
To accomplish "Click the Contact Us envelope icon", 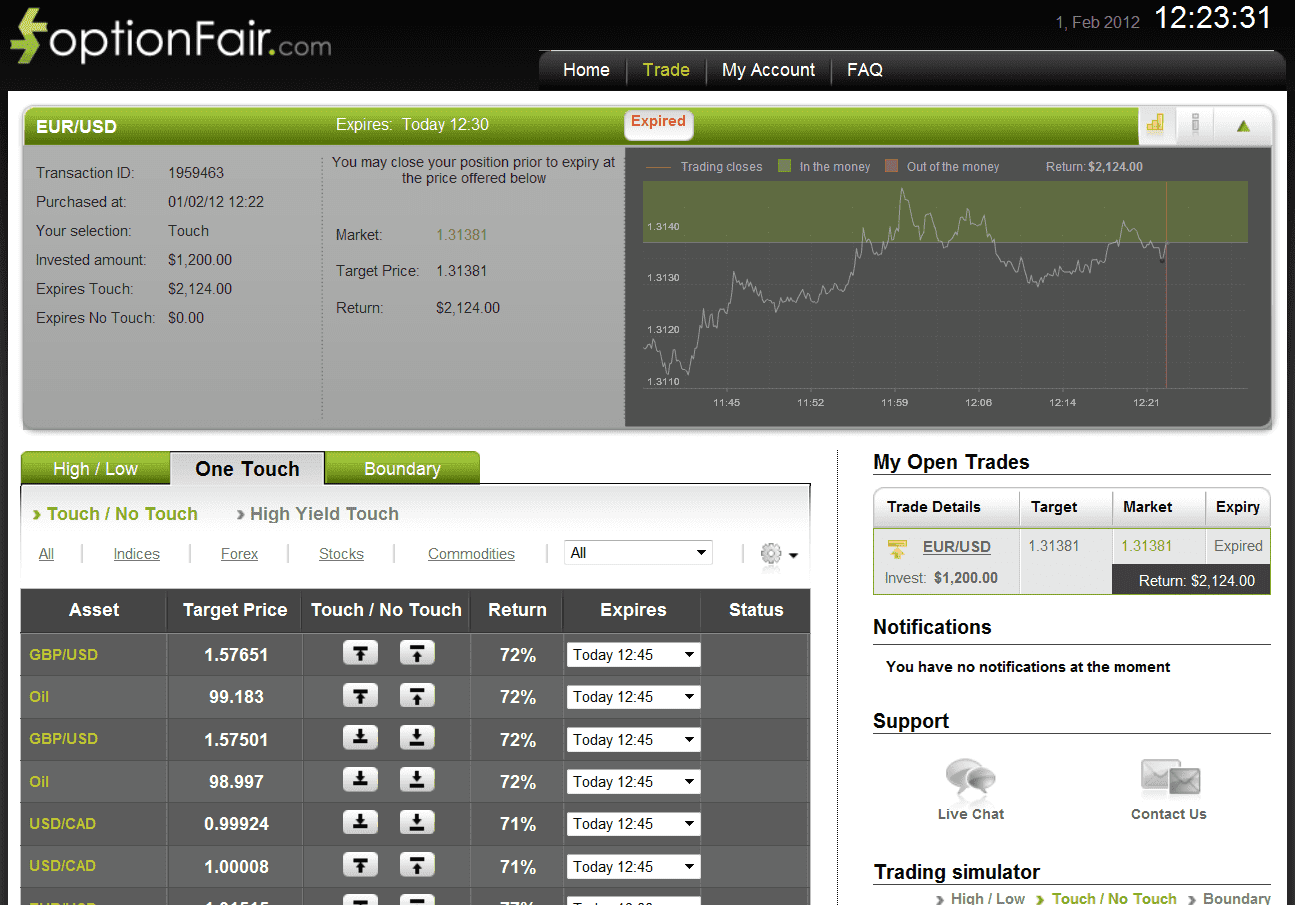I will tap(1168, 775).
